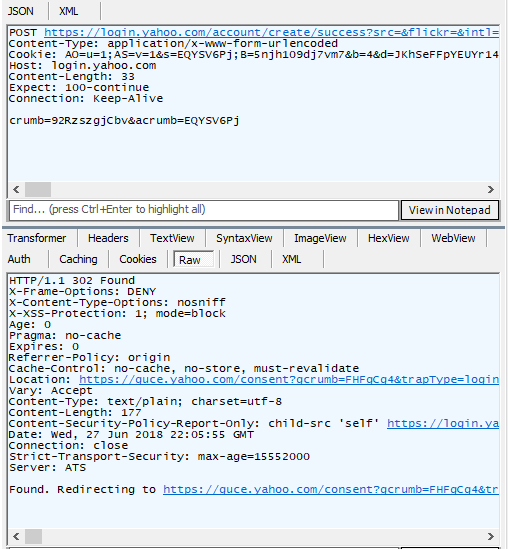This screenshot has width=508, height=549.
Task: Open the Caching tab
Action: 78,259
